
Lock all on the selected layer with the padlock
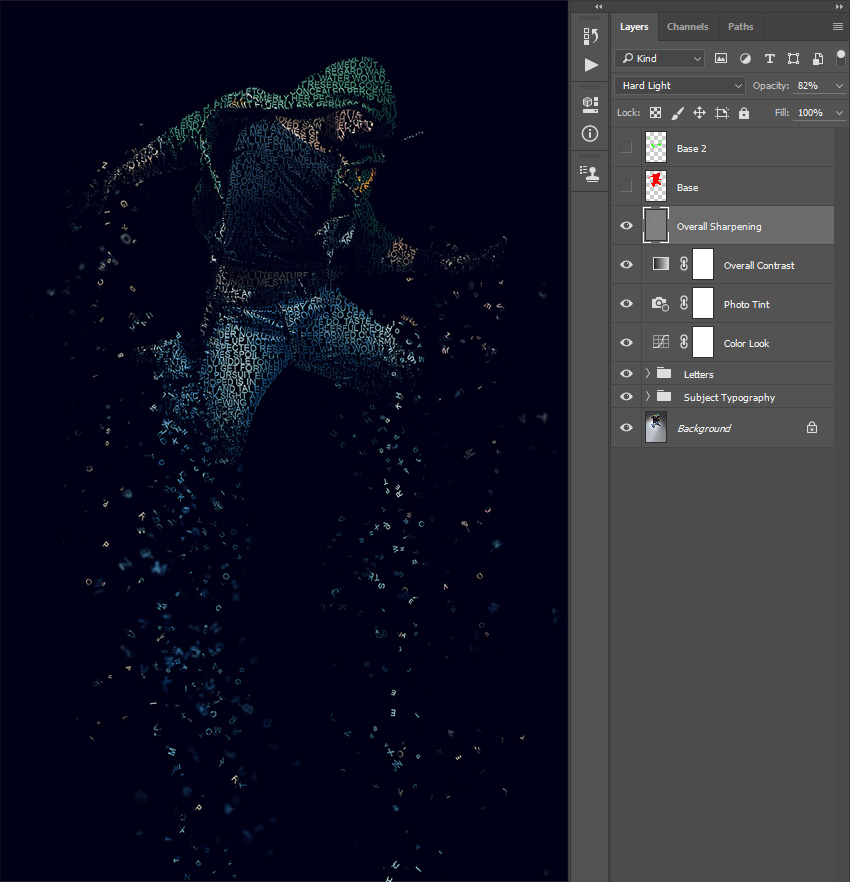[743, 112]
